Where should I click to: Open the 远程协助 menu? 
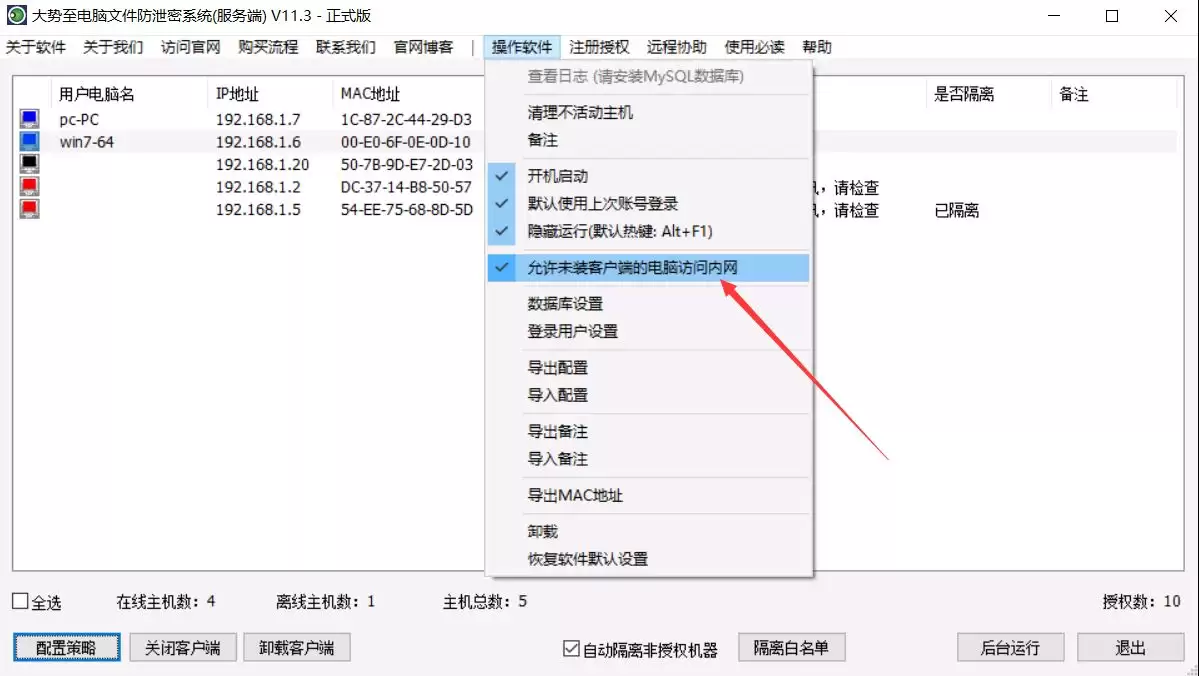[x=677, y=47]
